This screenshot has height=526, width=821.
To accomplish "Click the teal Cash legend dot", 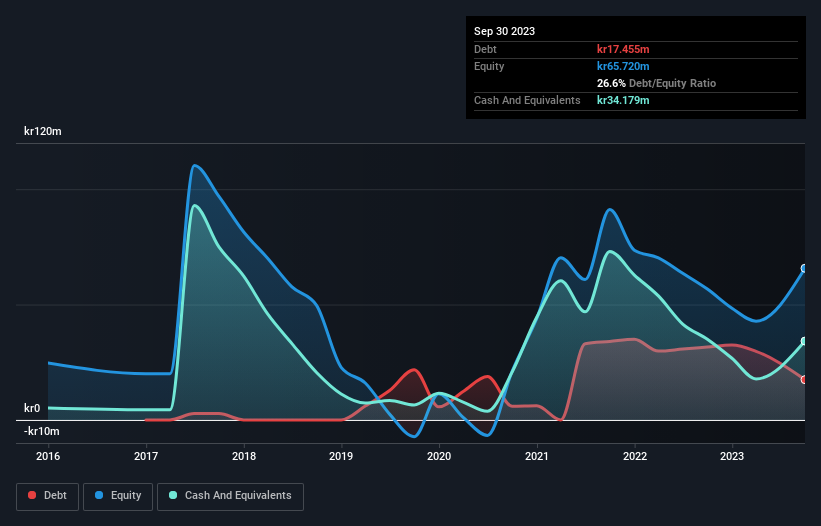I will pyautogui.click(x=173, y=495).
